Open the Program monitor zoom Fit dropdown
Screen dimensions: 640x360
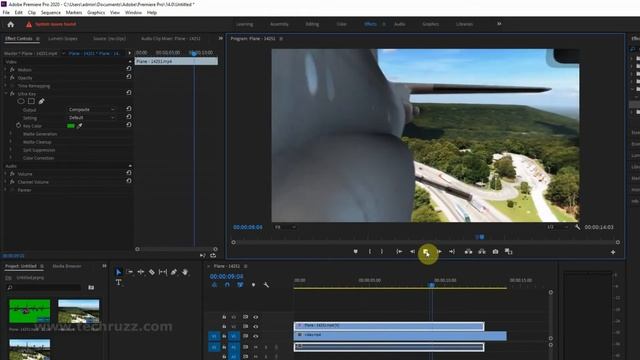point(285,227)
